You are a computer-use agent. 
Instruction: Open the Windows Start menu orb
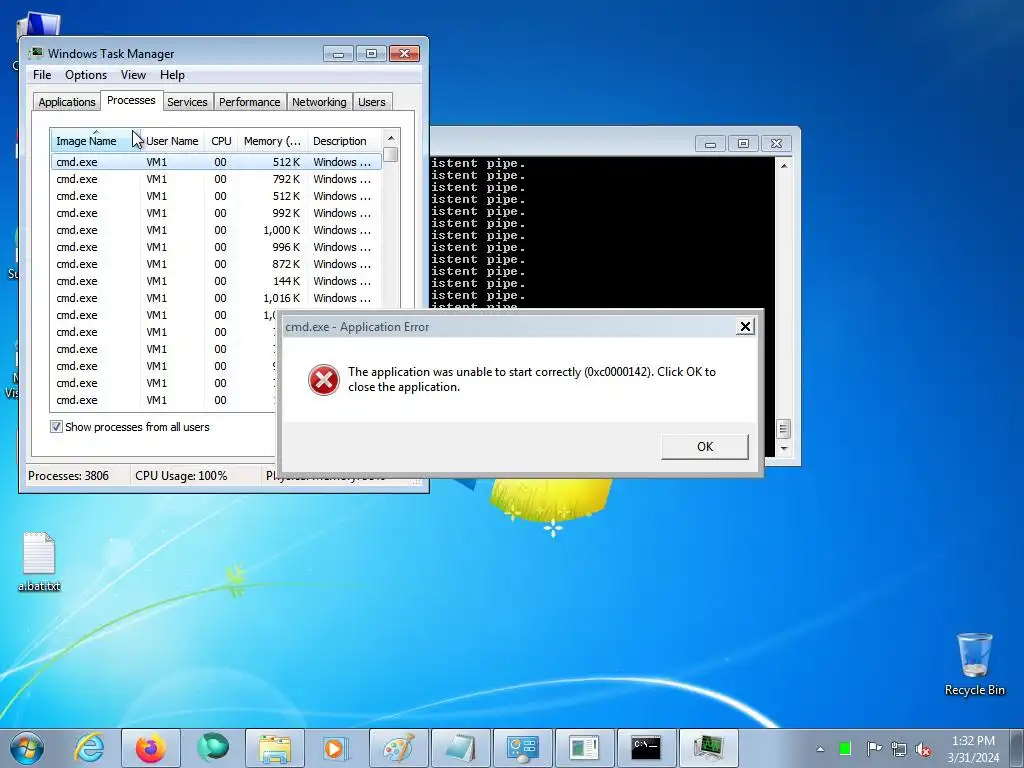[27, 748]
